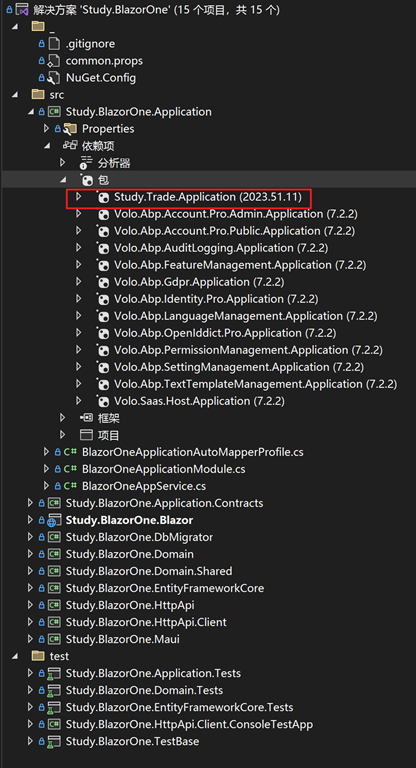The image size is (416, 768).
Task: Click the .gitignore file icon
Action: 54,44
